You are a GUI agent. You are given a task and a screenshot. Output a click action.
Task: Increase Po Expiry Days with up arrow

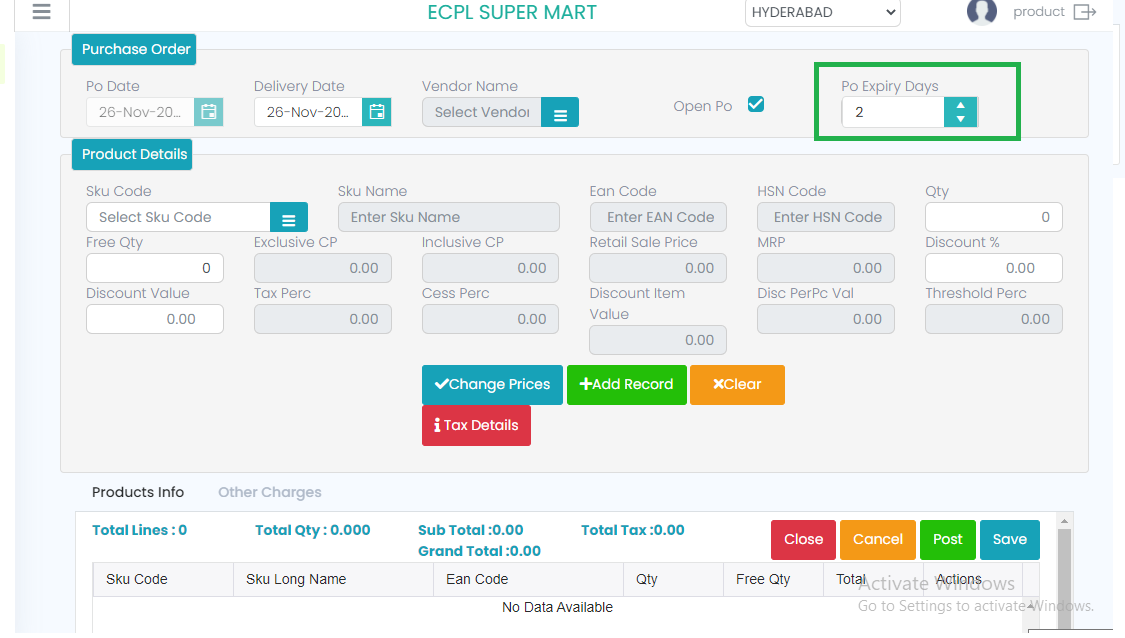tap(961, 105)
